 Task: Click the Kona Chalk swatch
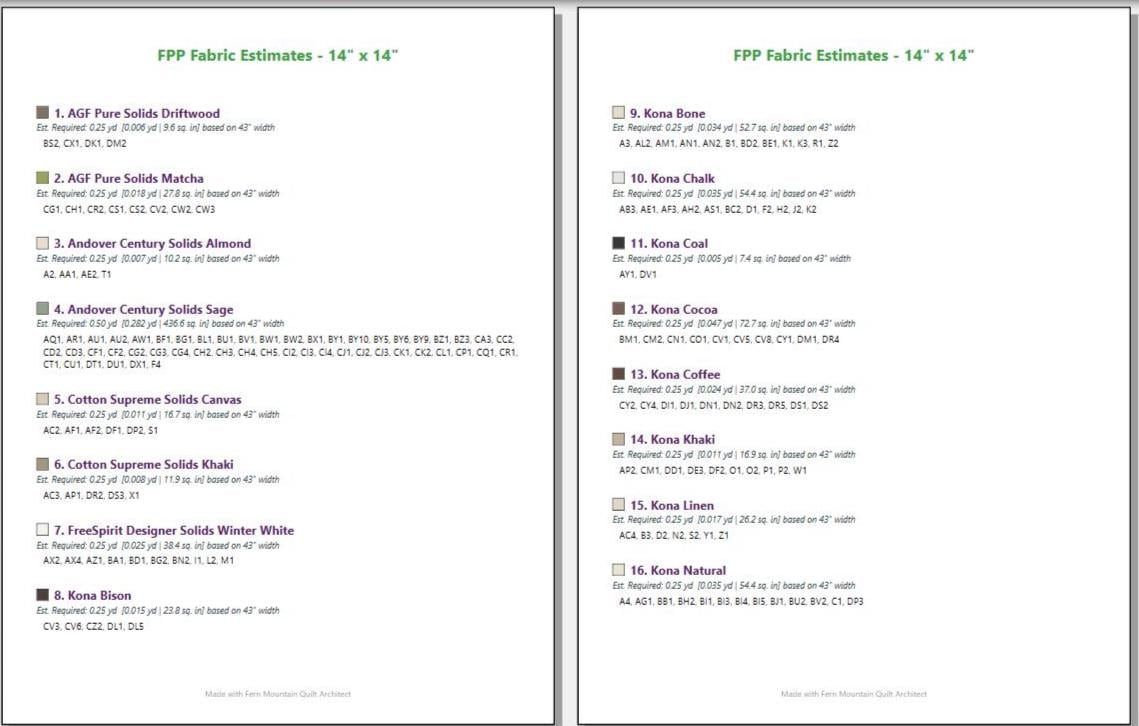(x=618, y=177)
